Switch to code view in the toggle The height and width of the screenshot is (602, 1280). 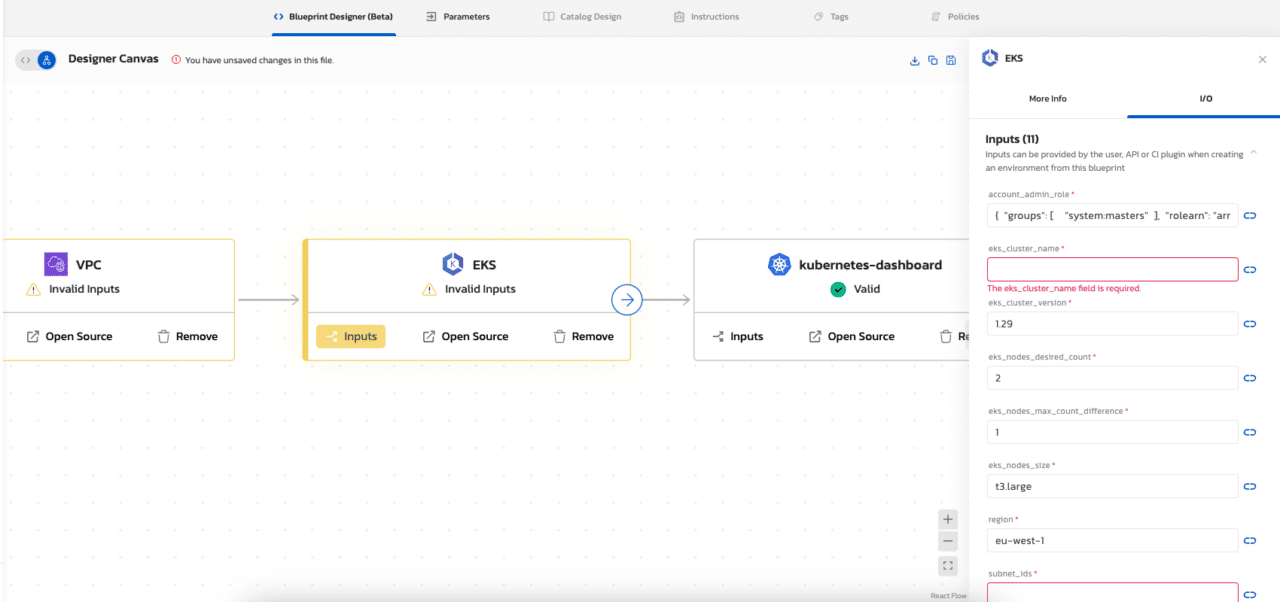tap(26, 60)
